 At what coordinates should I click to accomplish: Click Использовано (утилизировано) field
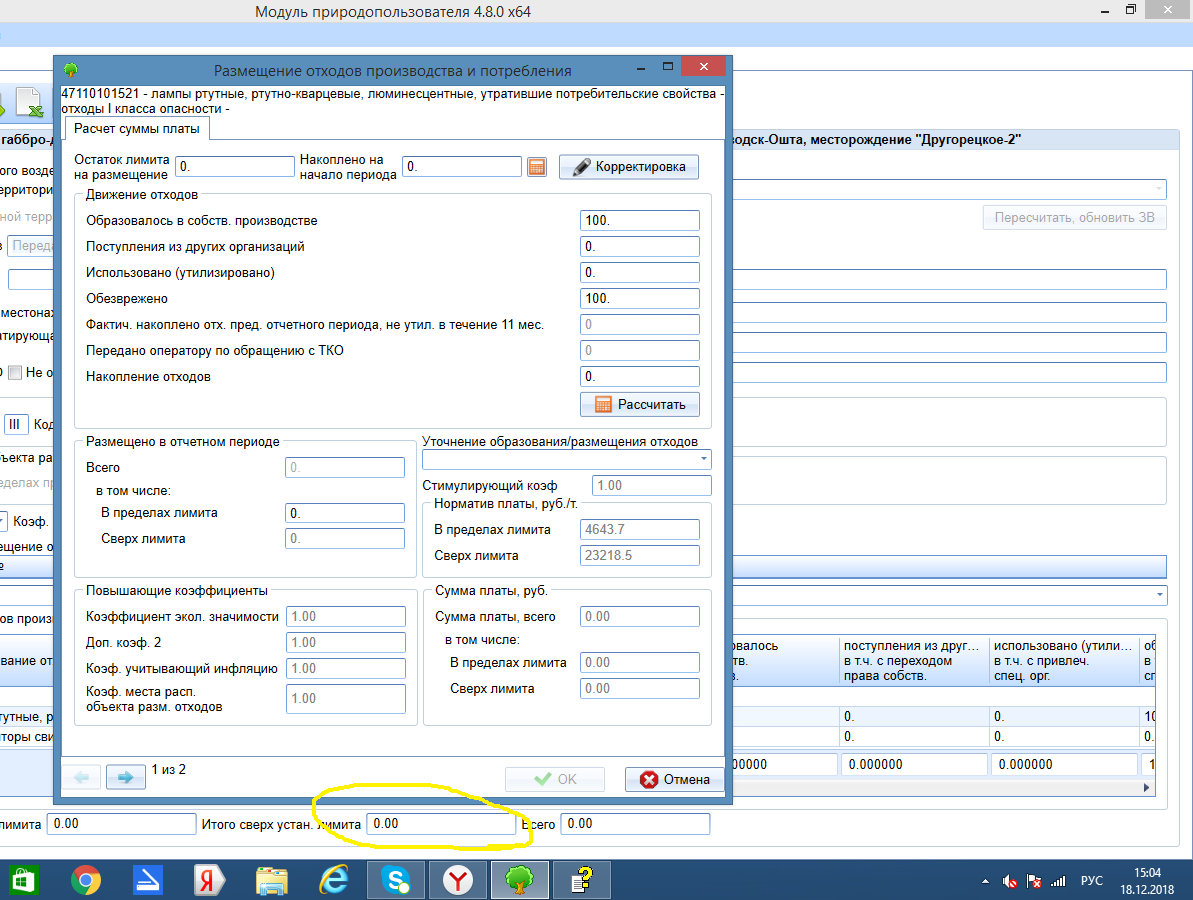pyautogui.click(x=639, y=272)
